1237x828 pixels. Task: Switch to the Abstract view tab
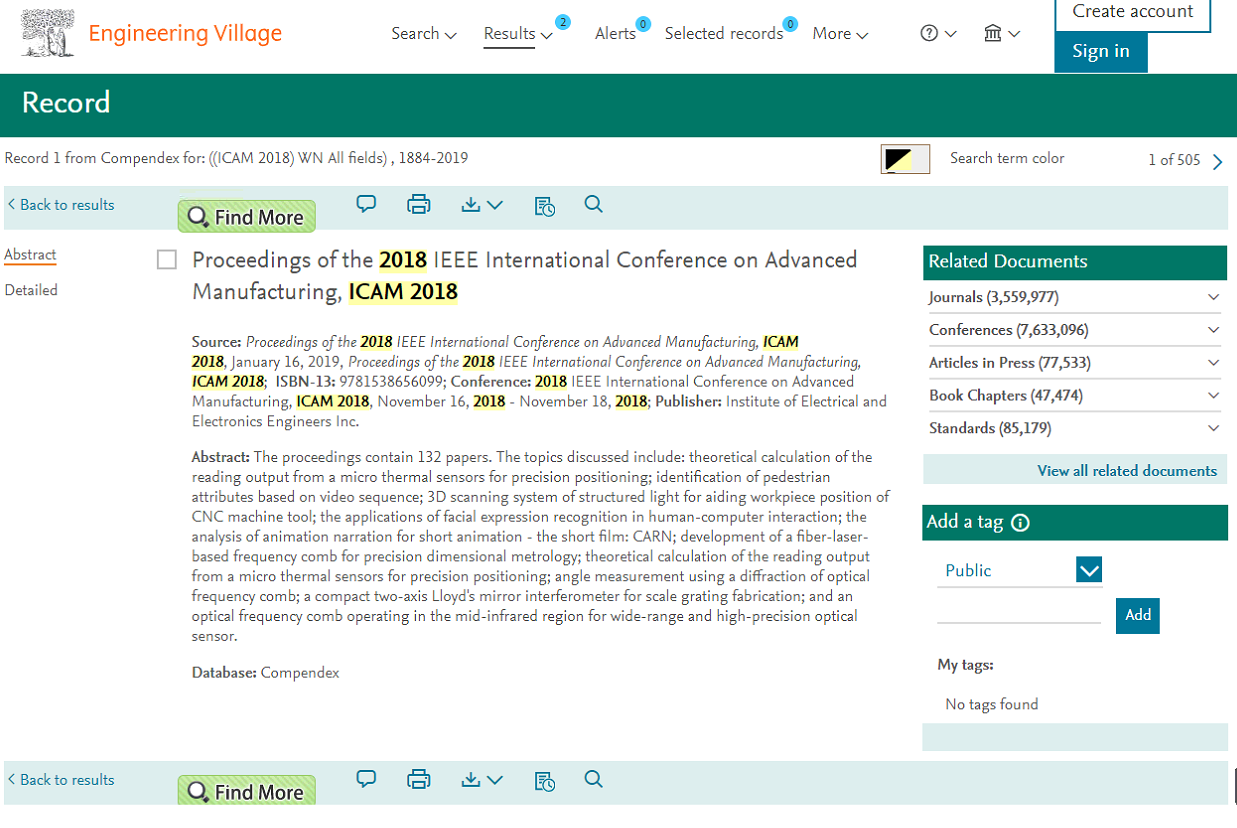pyautogui.click(x=30, y=255)
